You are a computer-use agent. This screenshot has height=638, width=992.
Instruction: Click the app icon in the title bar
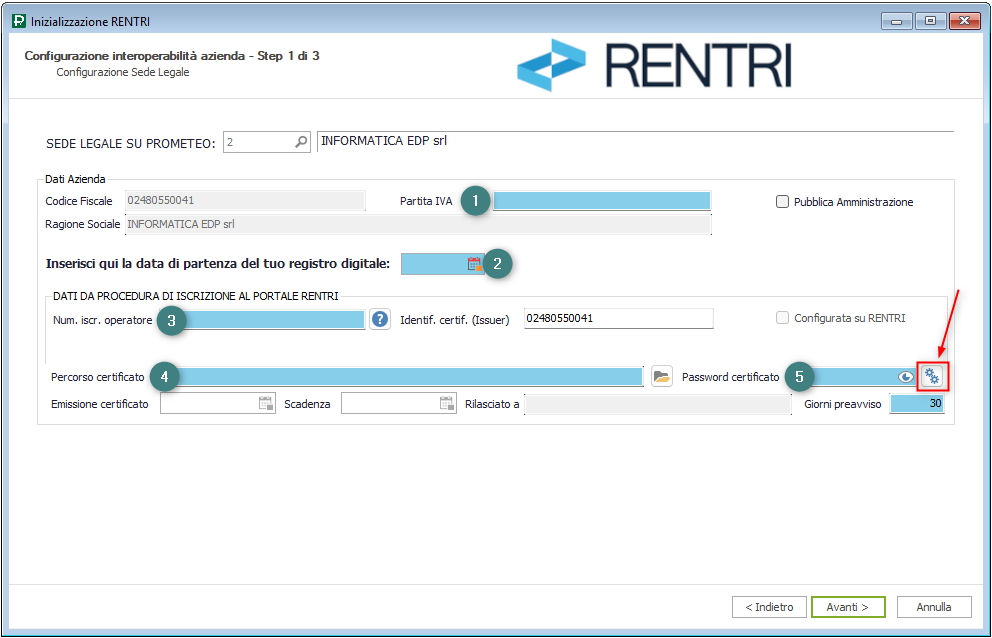[x=17, y=21]
